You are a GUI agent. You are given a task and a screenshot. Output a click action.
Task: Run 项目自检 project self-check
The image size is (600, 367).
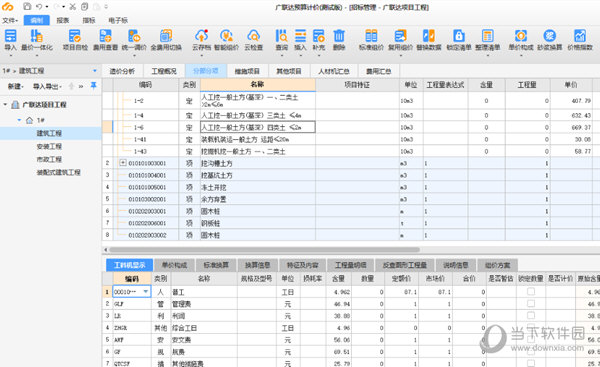tap(75, 40)
